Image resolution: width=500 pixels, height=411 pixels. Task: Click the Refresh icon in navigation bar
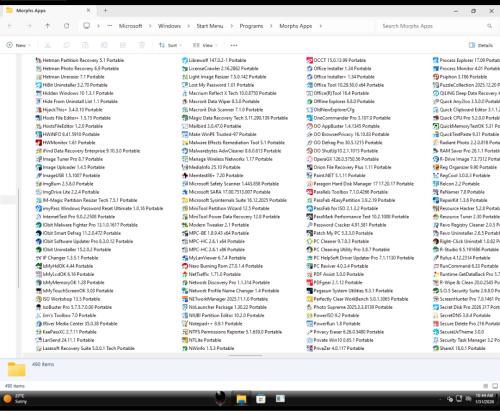pyautogui.click(x=67, y=26)
